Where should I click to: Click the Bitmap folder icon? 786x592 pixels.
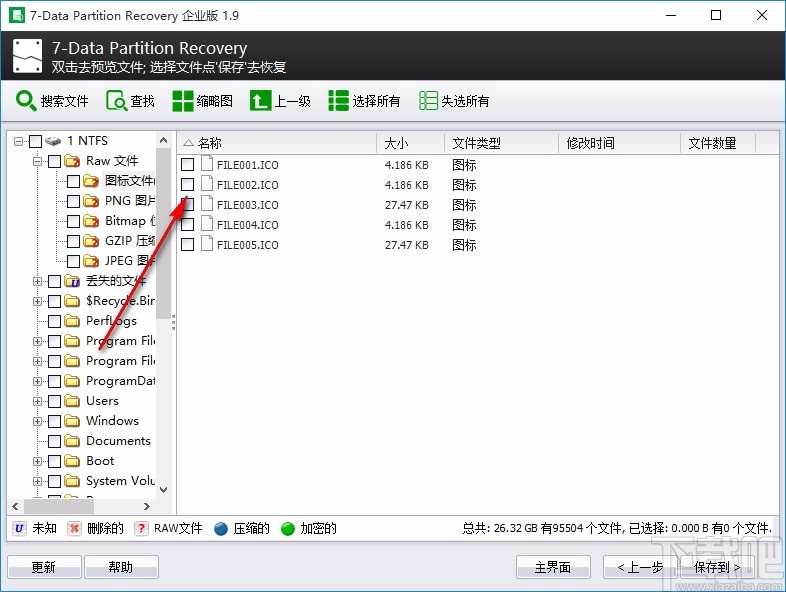click(x=91, y=221)
